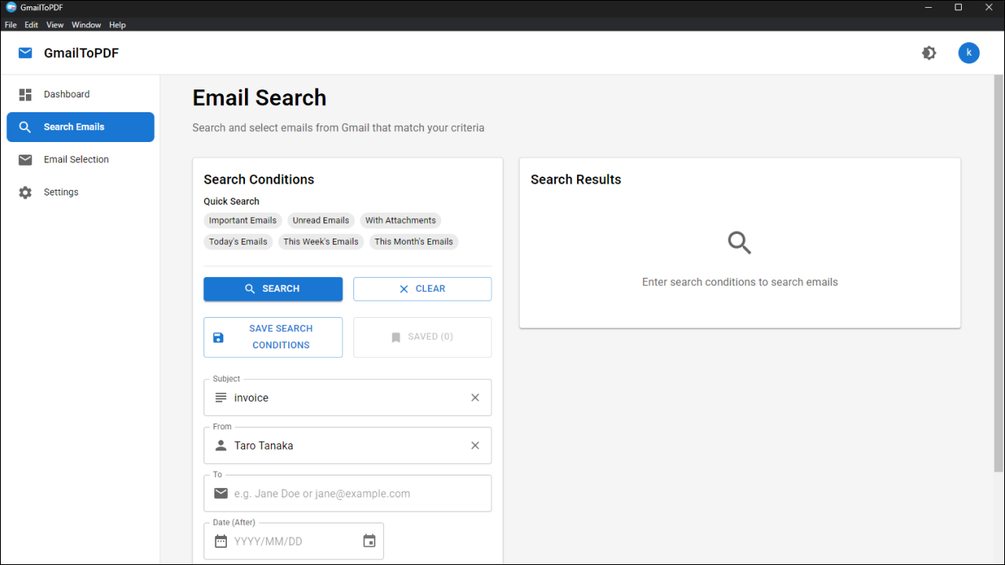This screenshot has height=565, width=1005.
Task: Open the File menu
Action: click(x=11, y=25)
